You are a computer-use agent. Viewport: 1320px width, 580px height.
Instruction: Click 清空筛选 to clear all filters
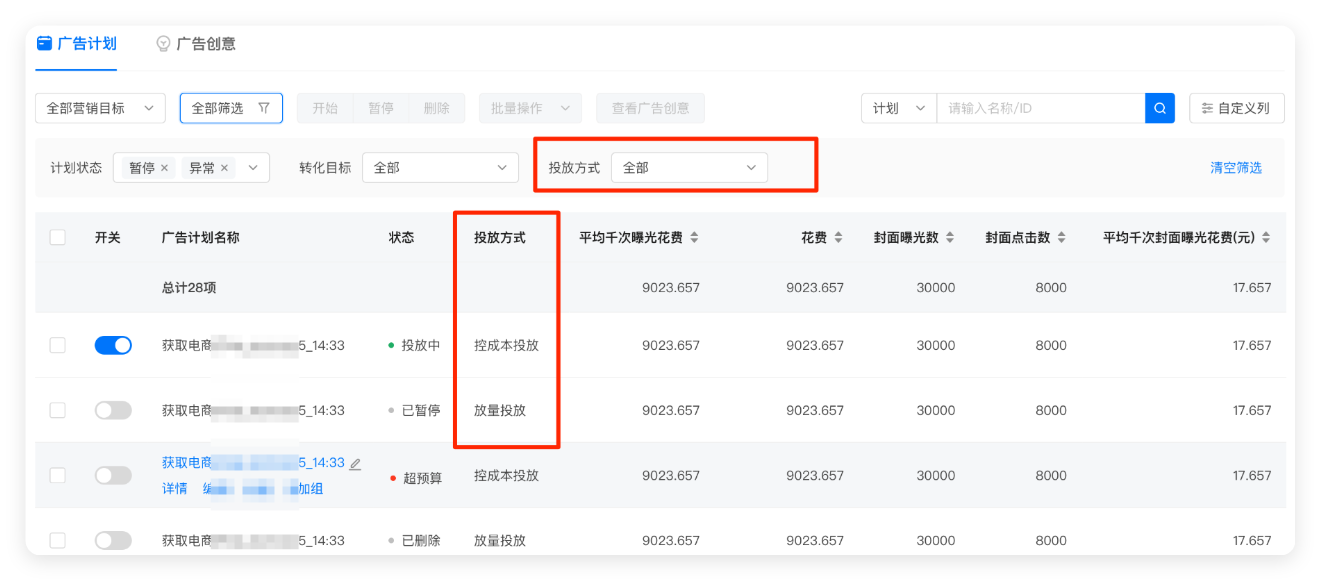(1236, 167)
